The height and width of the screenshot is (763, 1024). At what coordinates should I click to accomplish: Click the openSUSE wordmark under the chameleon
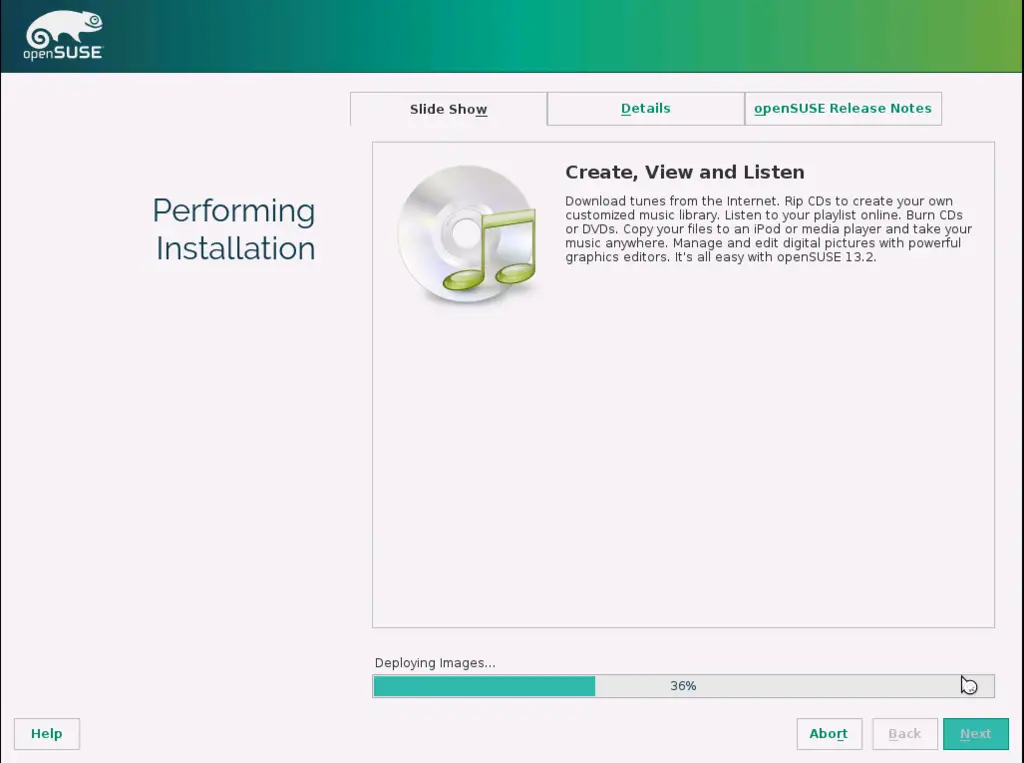pyautogui.click(x=63, y=52)
